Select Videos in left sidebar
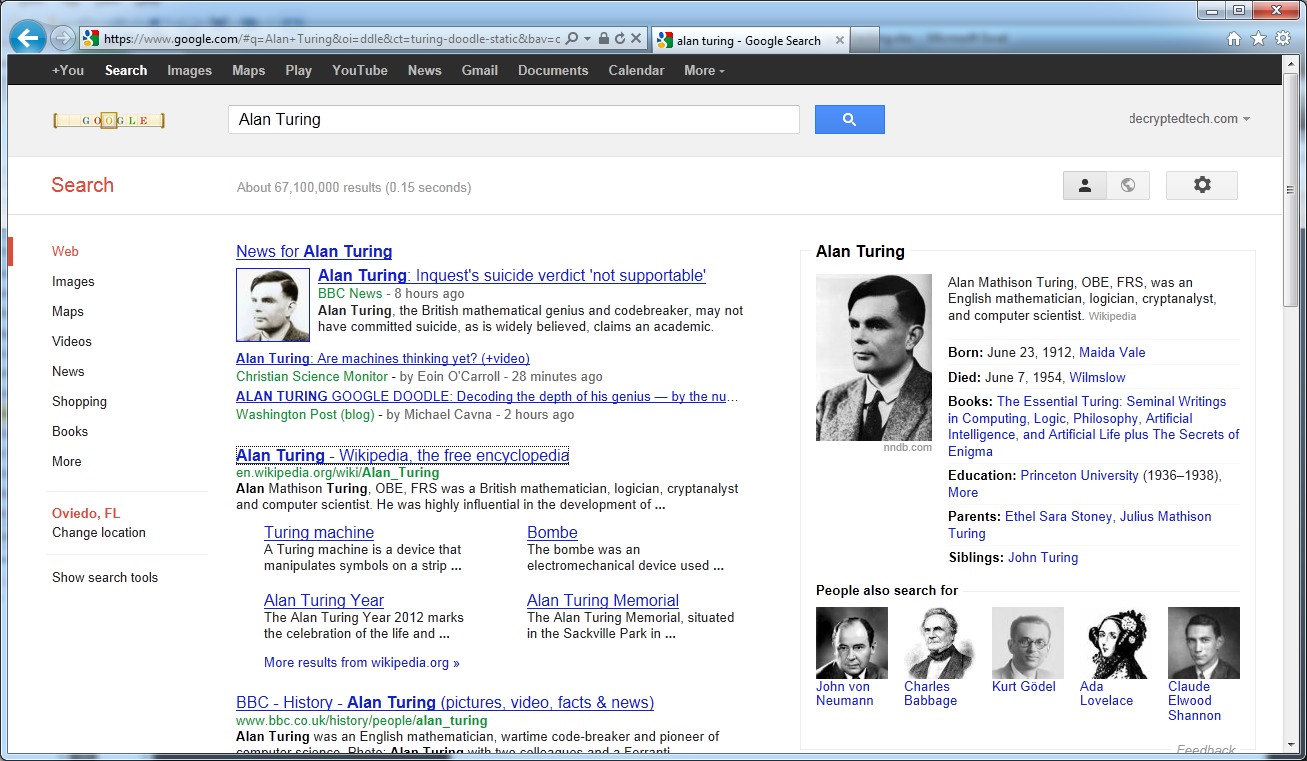 coord(72,341)
